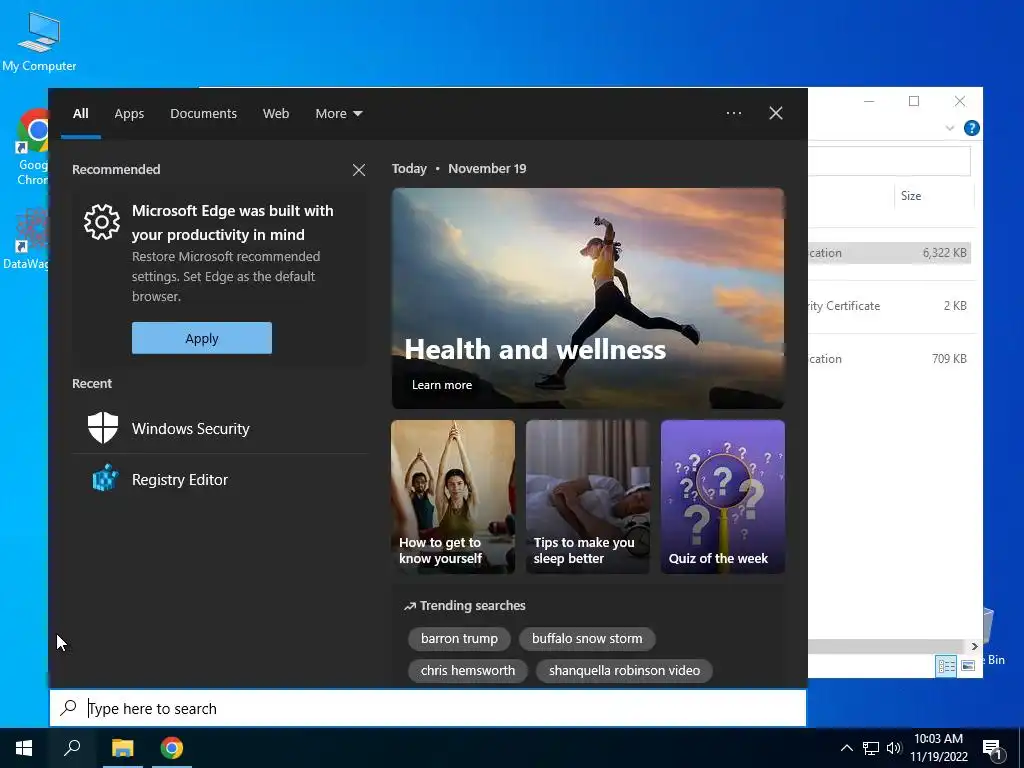
Task: Search trending topic shanquella robinson video
Action: pyautogui.click(x=624, y=671)
